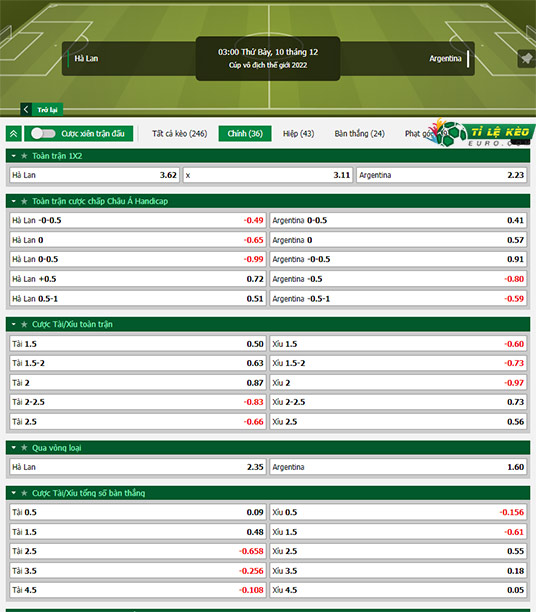Click the Cúp vô địch thế giới 2022 label
The height and width of the screenshot is (612, 536).
(x=268, y=65)
